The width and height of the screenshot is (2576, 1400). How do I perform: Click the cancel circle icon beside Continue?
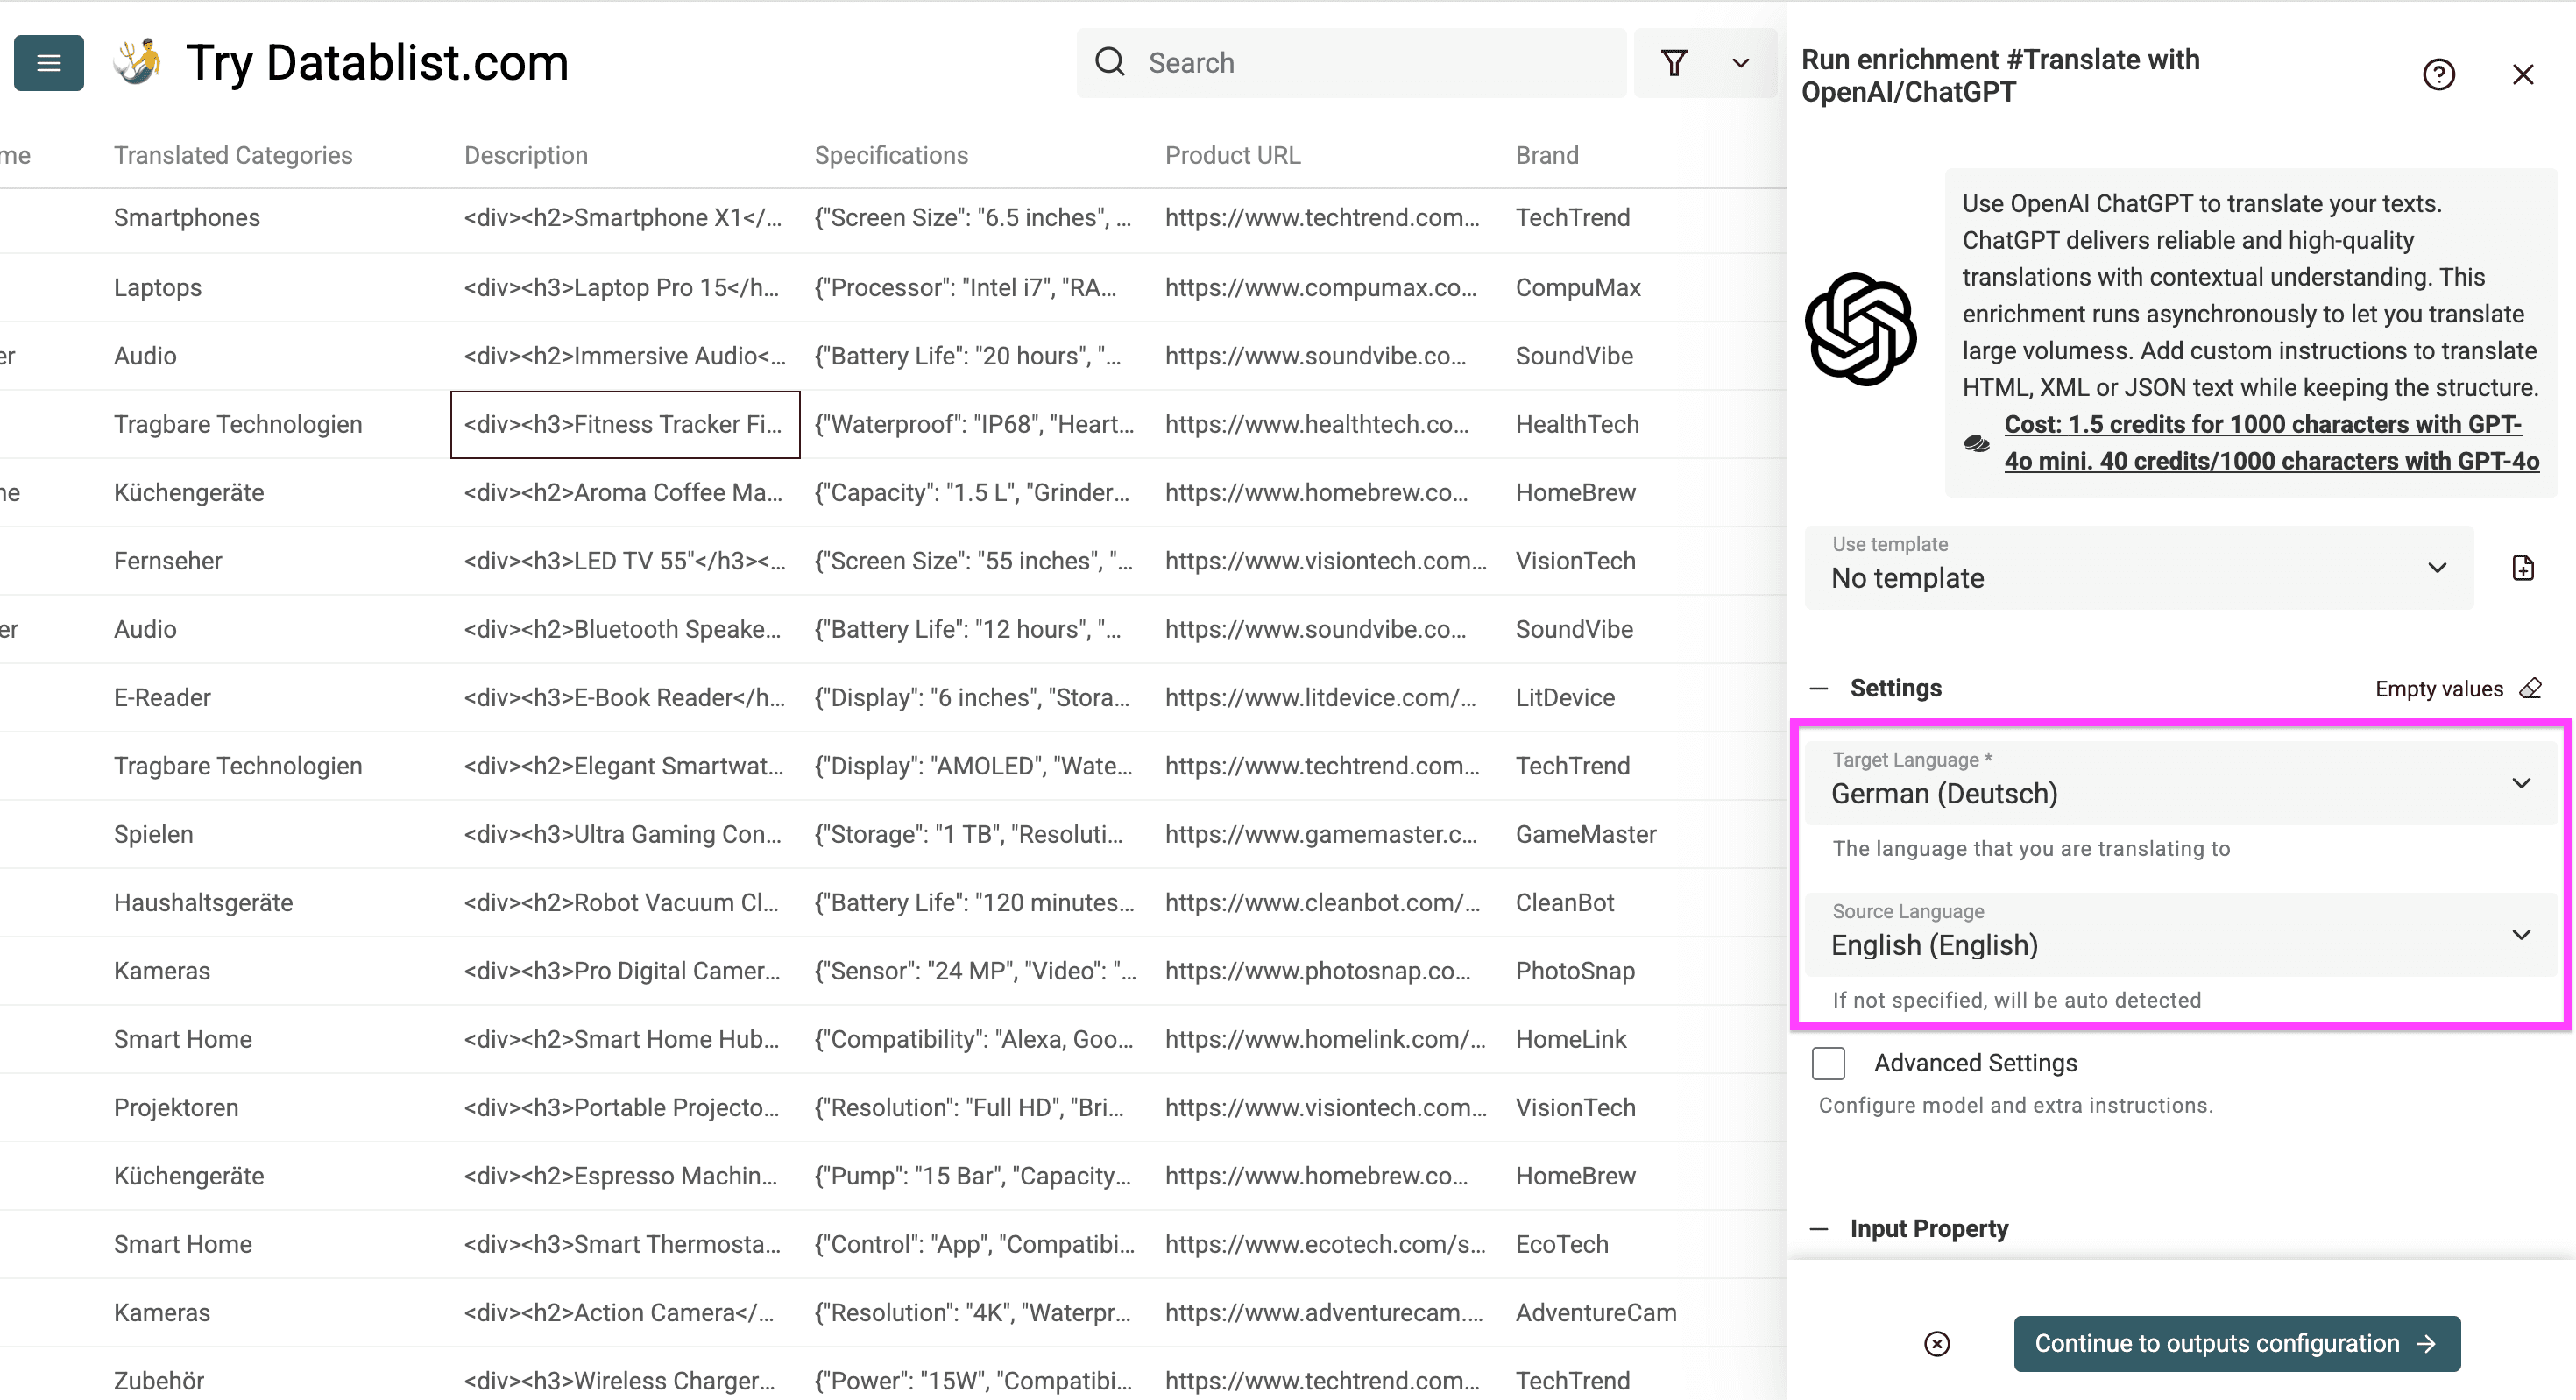tap(1938, 1343)
